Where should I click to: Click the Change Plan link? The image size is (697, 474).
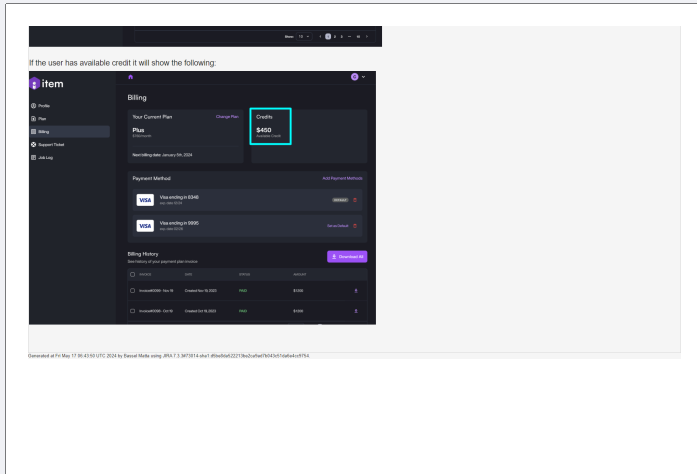pyautogui.click(x=227, y=117)
